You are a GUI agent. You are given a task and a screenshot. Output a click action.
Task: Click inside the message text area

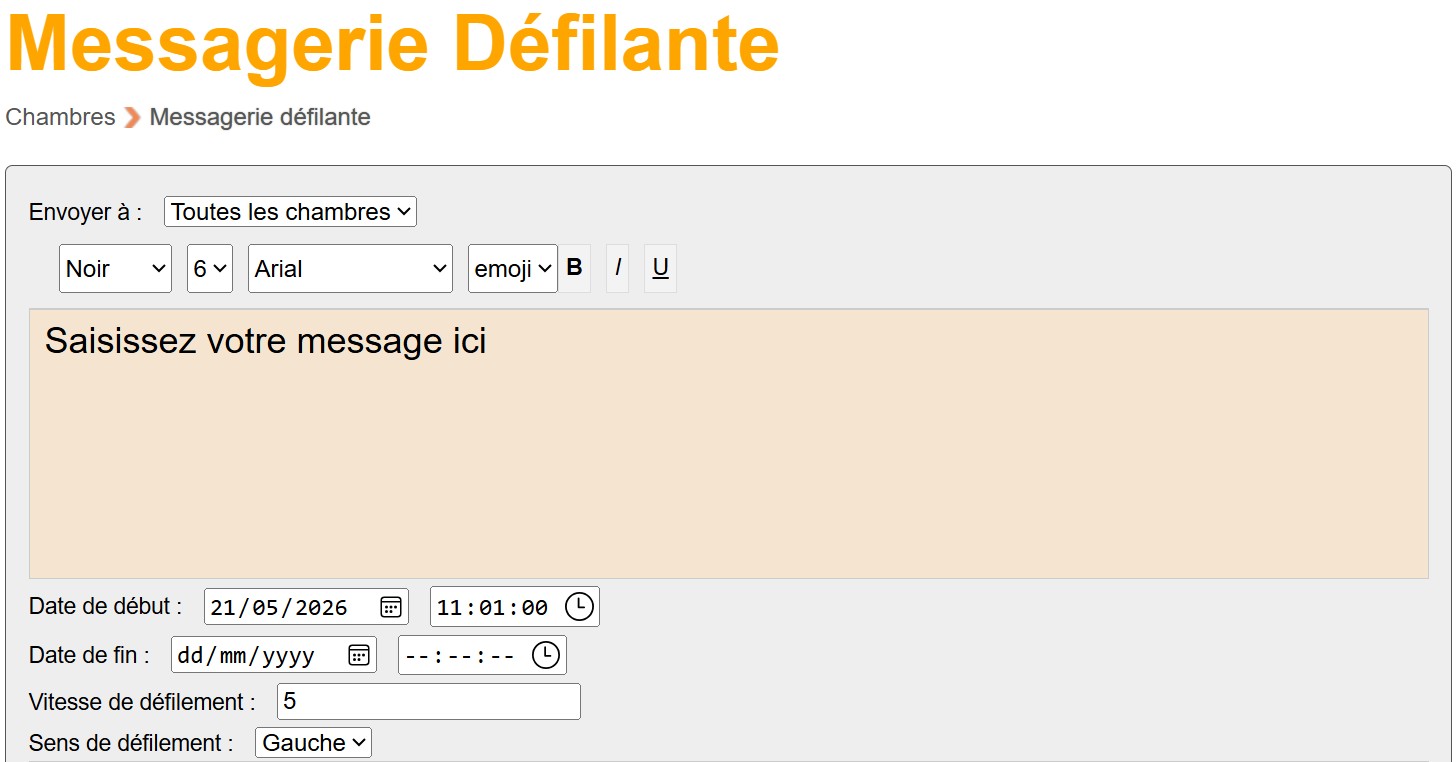tap(728, 443)
